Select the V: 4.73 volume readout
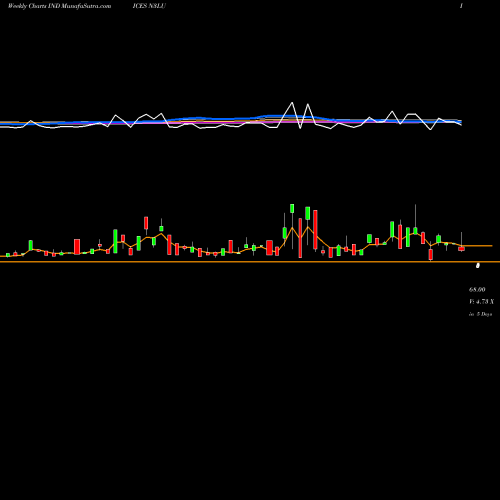 pyautogui.click(x=481, y=301)
